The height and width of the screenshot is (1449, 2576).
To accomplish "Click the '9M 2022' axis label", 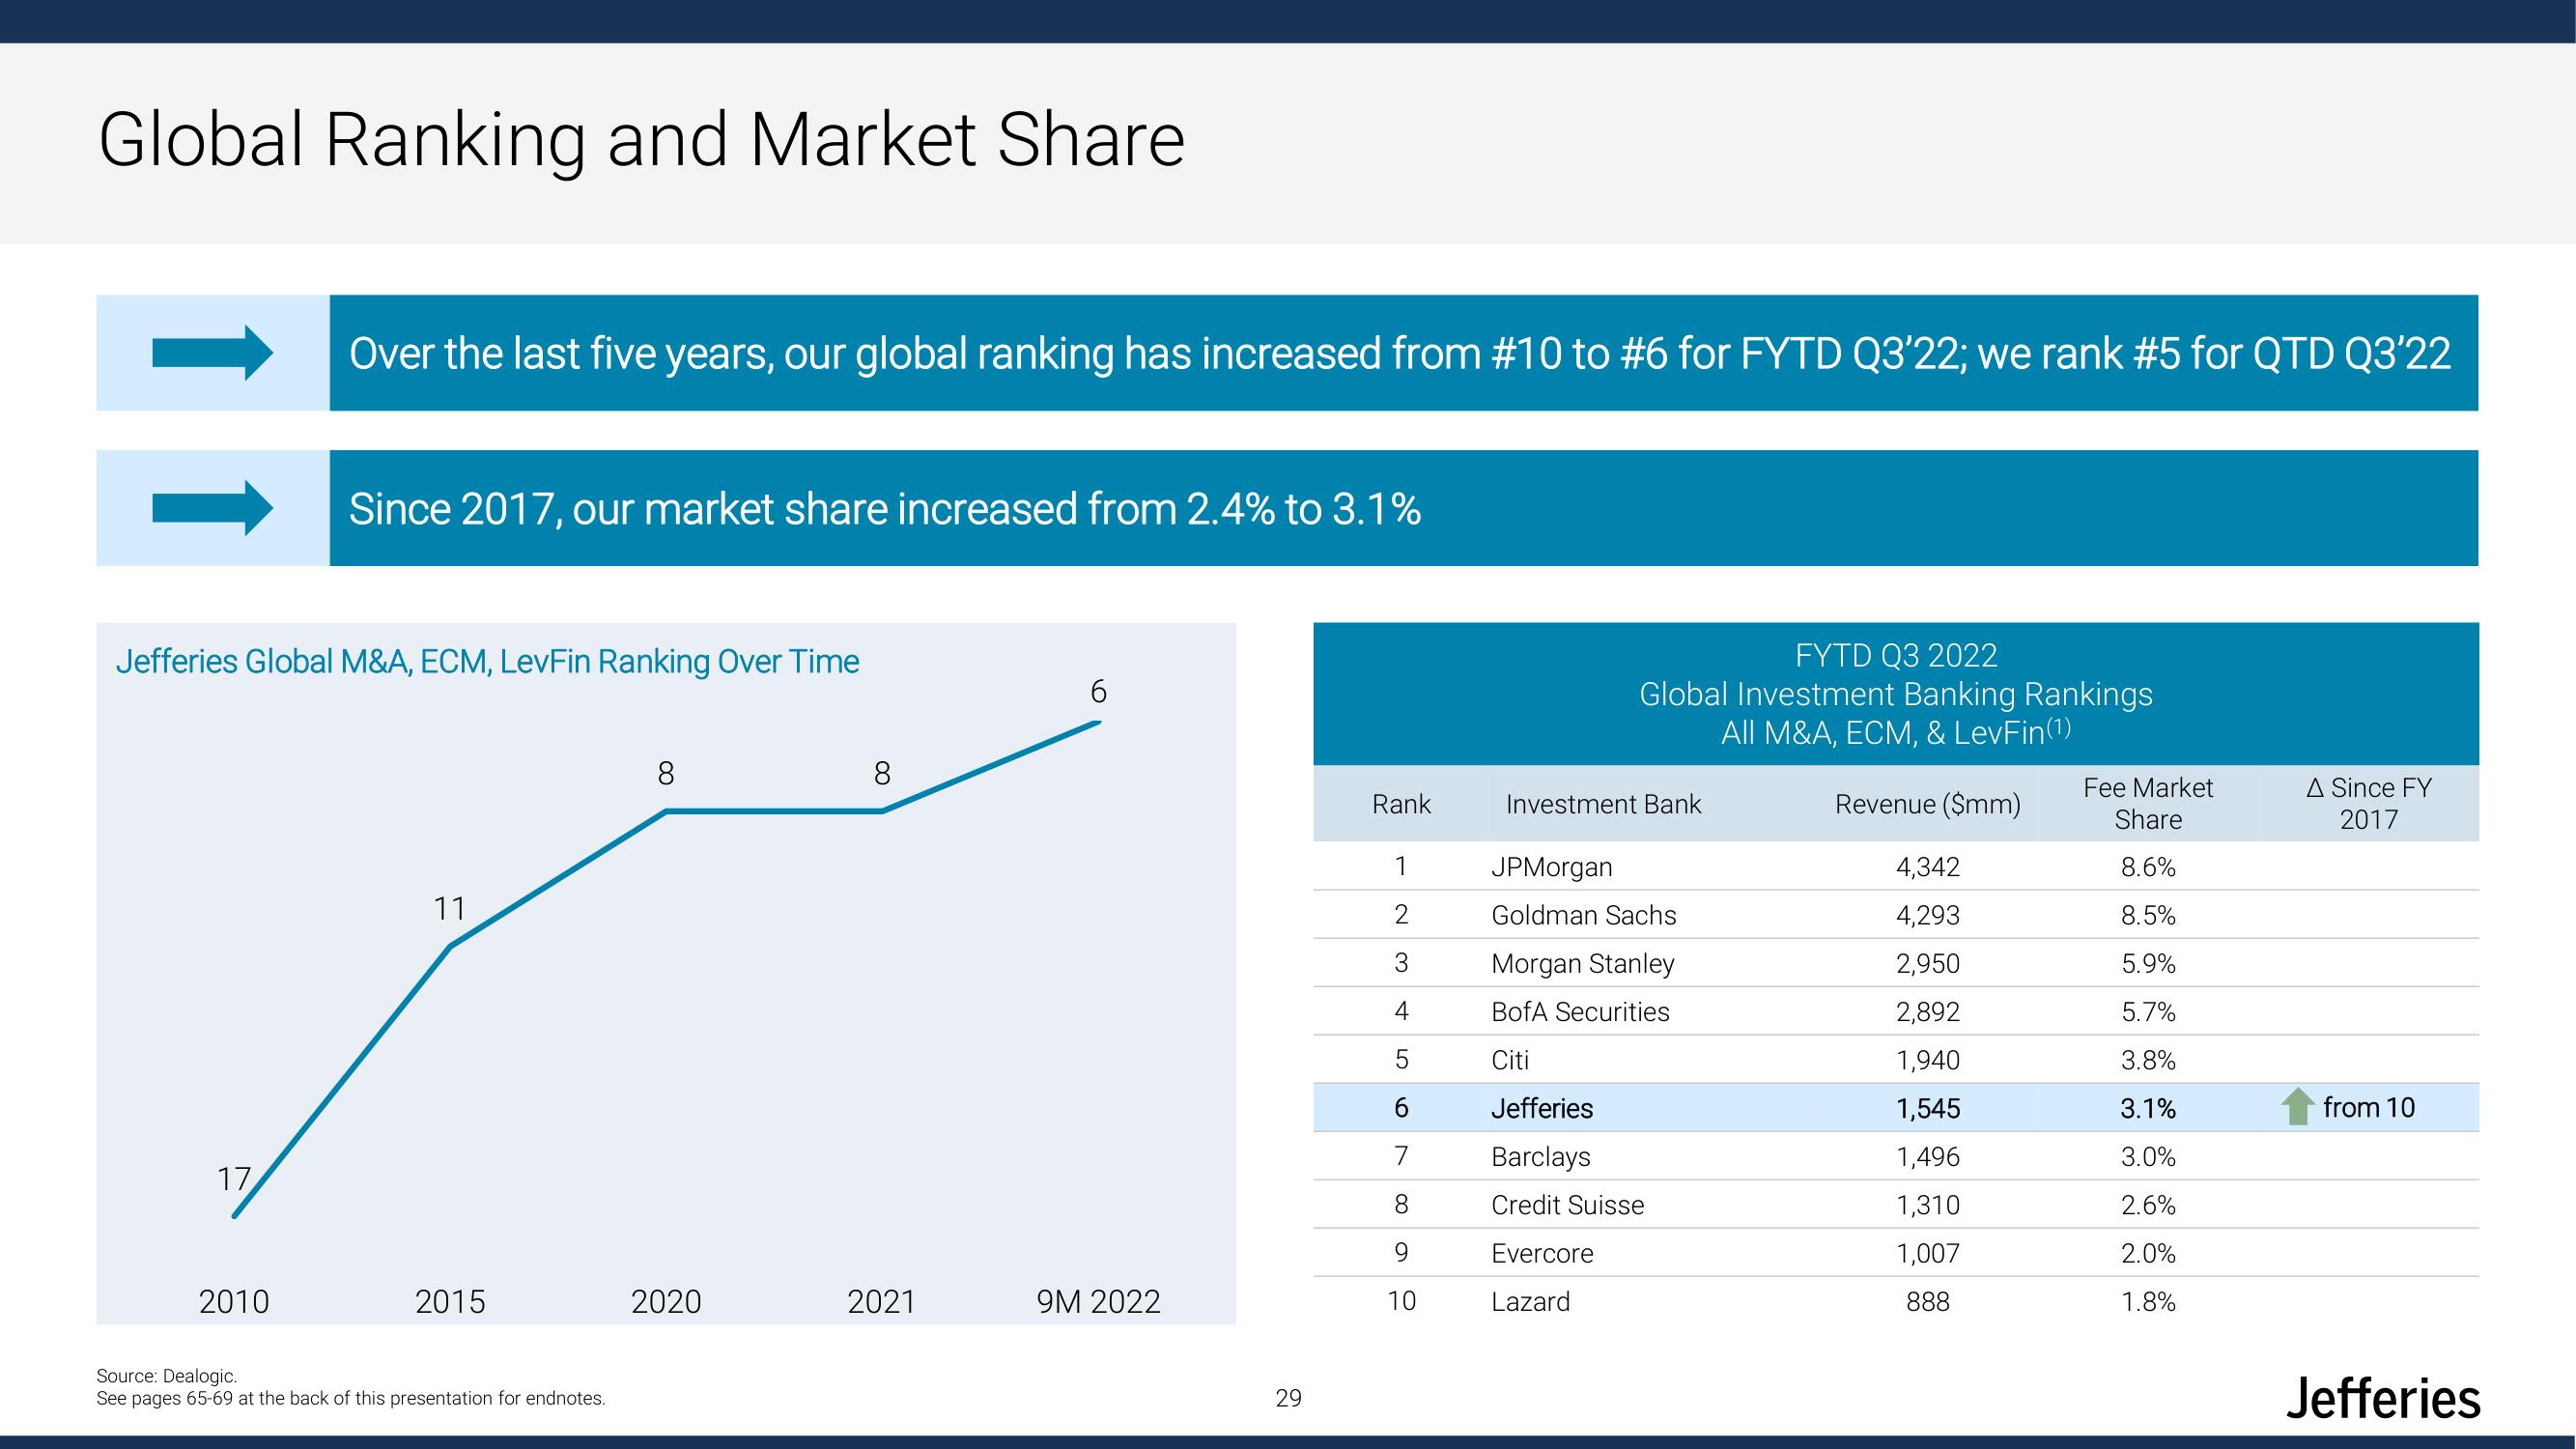I will [x=1098, y=1301].
